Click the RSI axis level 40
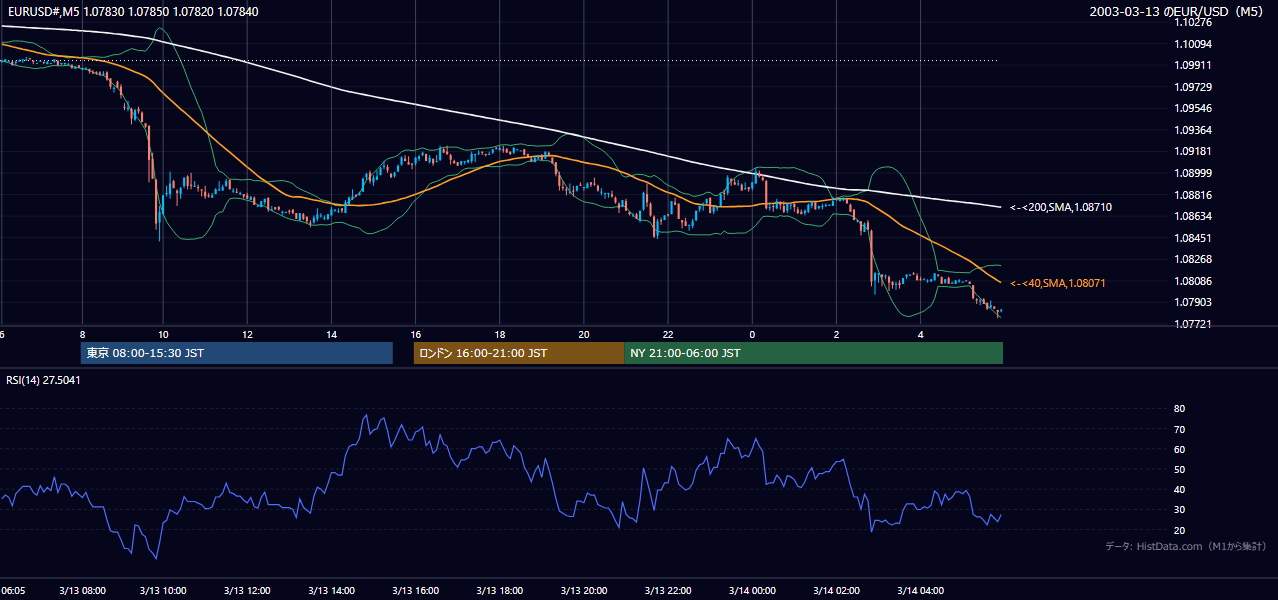Screen dimensions: 1278x600 1179,489
